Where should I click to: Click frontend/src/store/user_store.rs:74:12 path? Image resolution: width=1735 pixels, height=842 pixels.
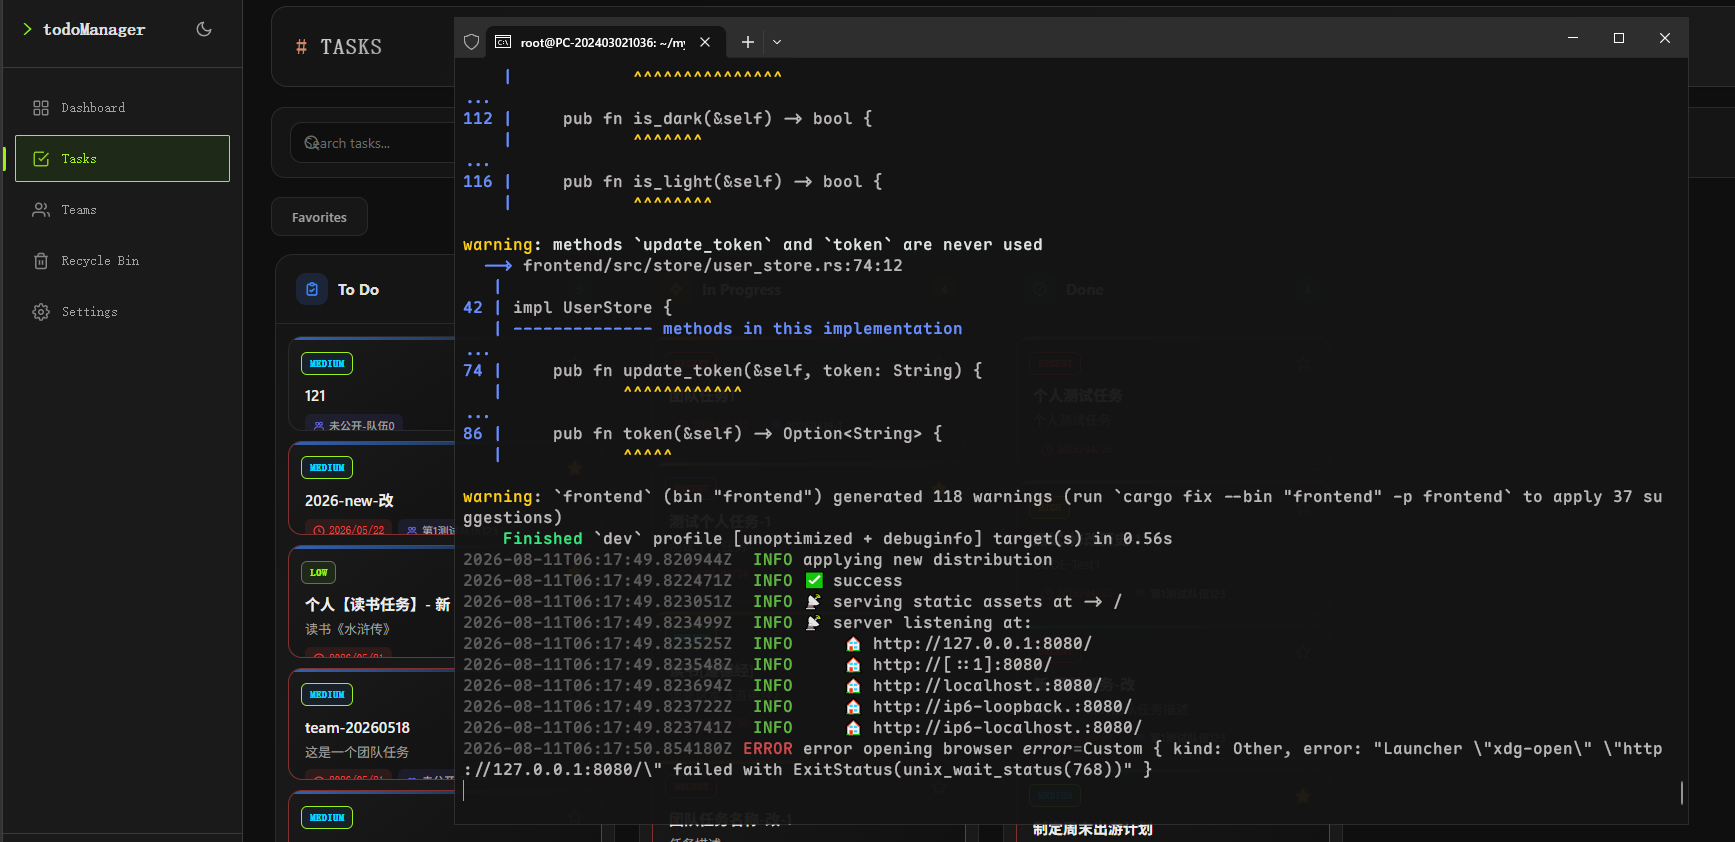tap(713, 266)
